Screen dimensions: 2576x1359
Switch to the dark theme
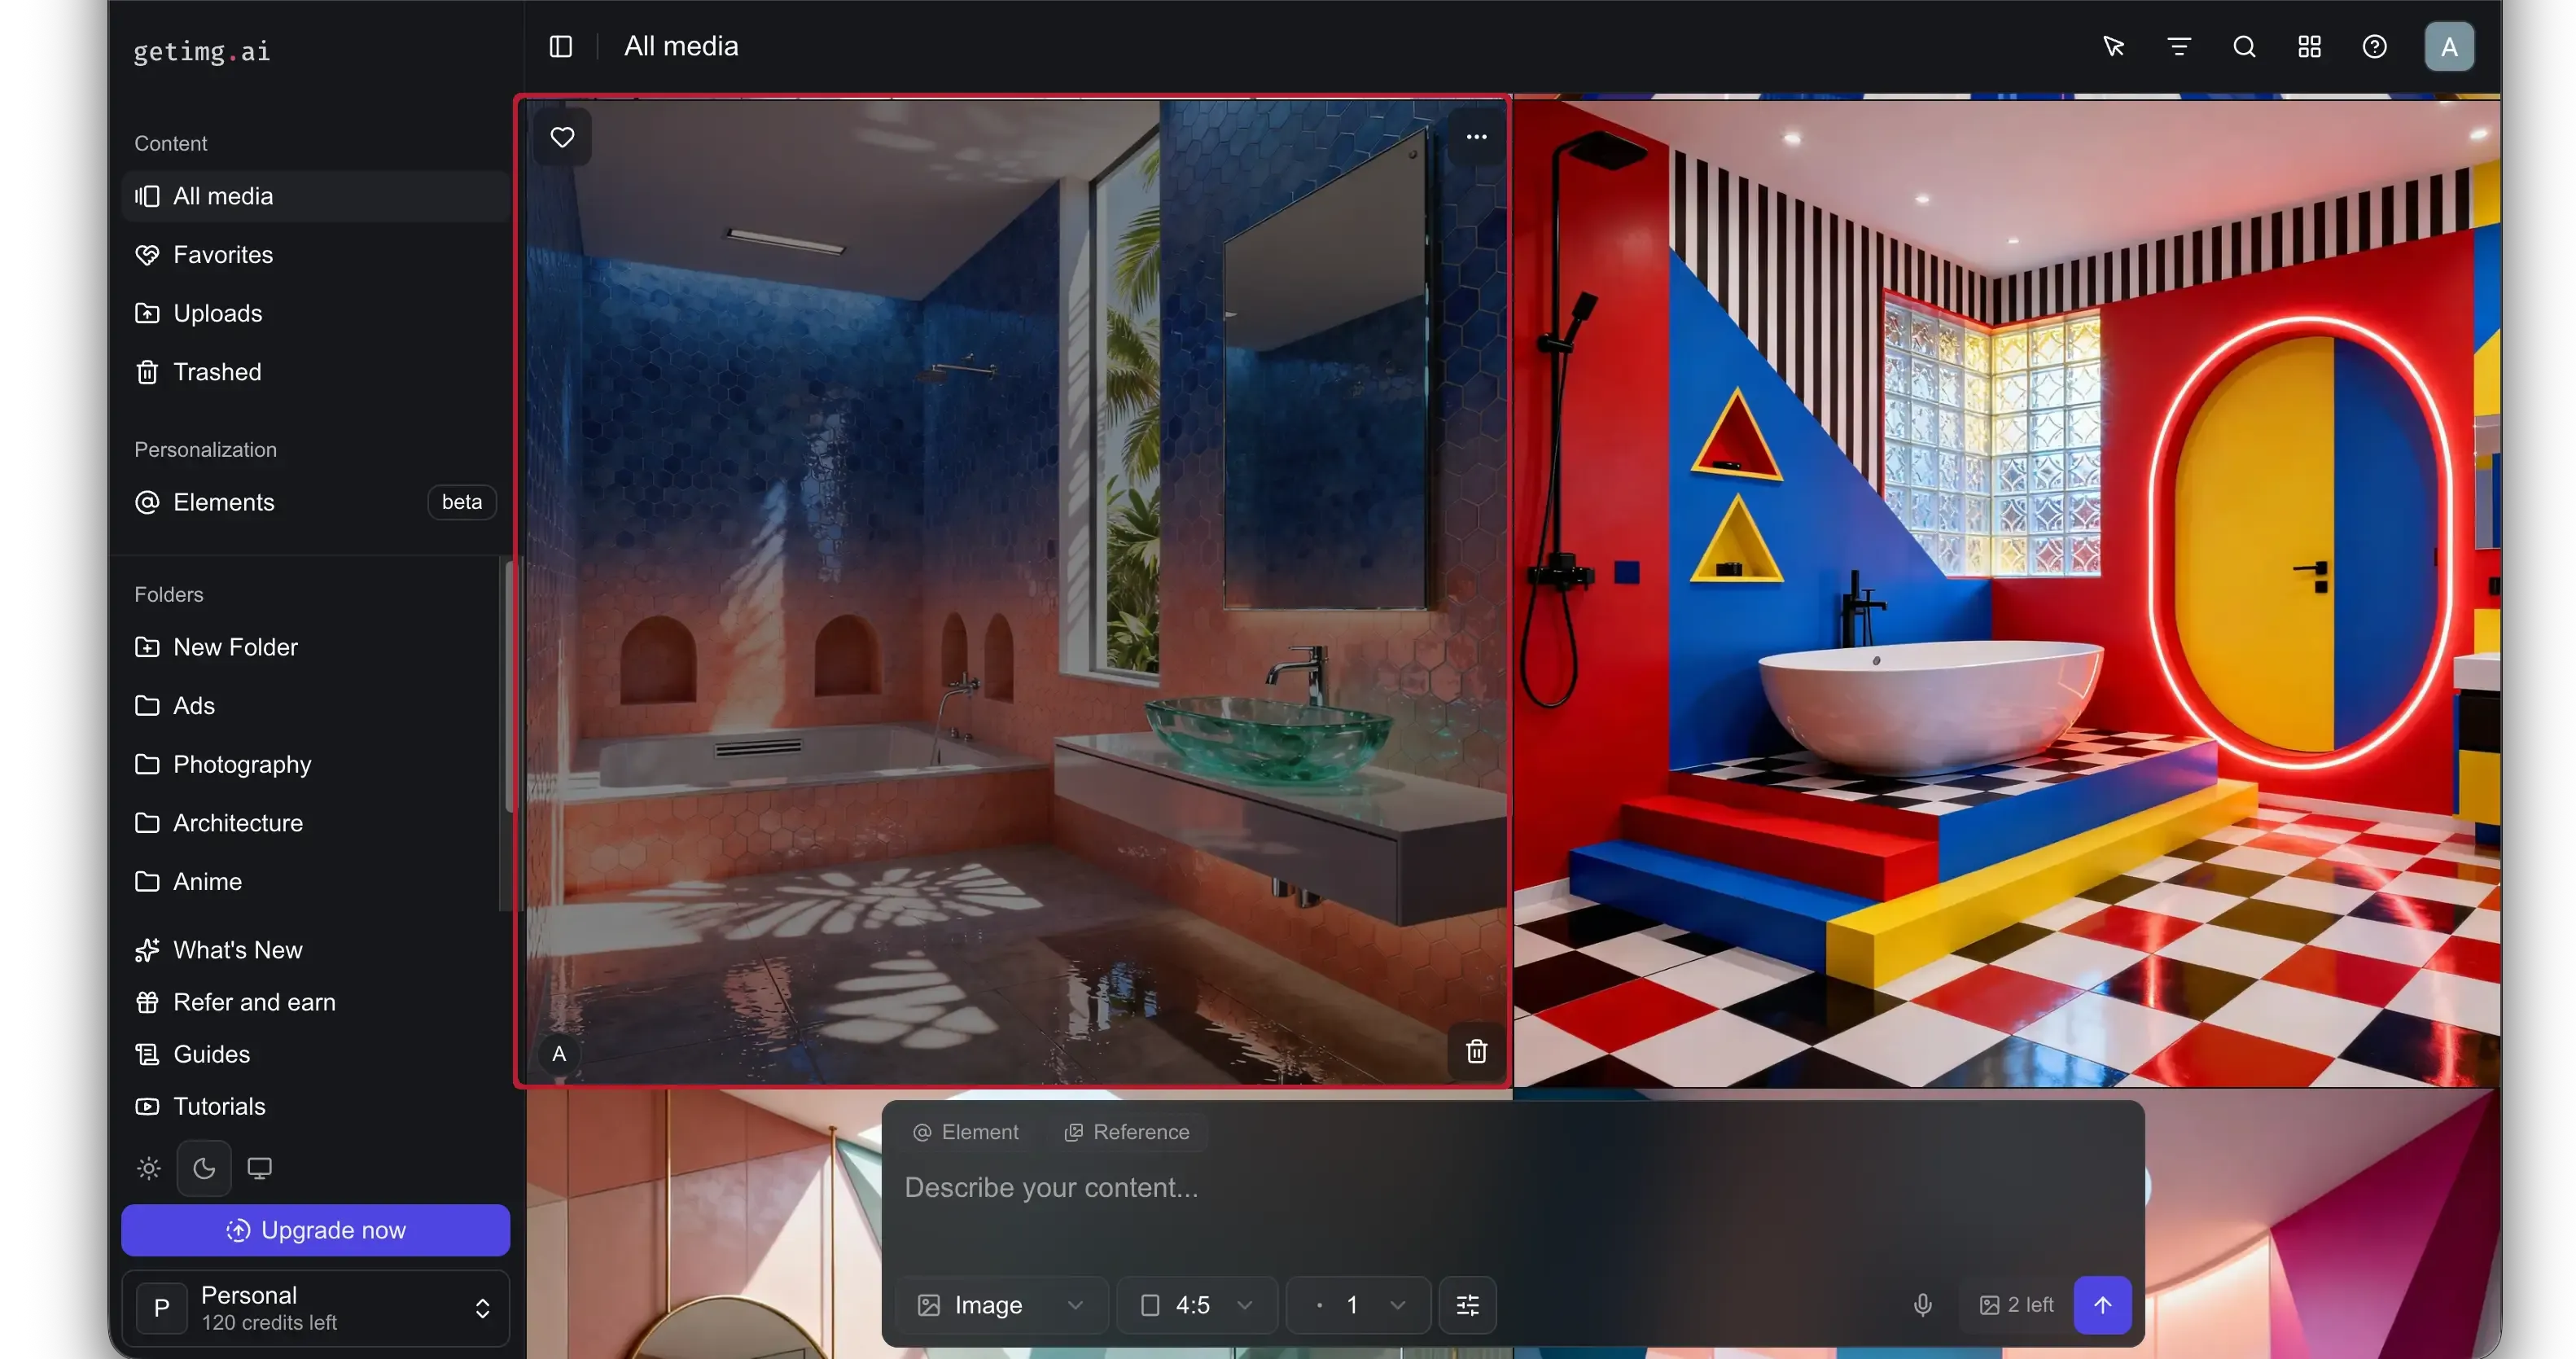204,1168
